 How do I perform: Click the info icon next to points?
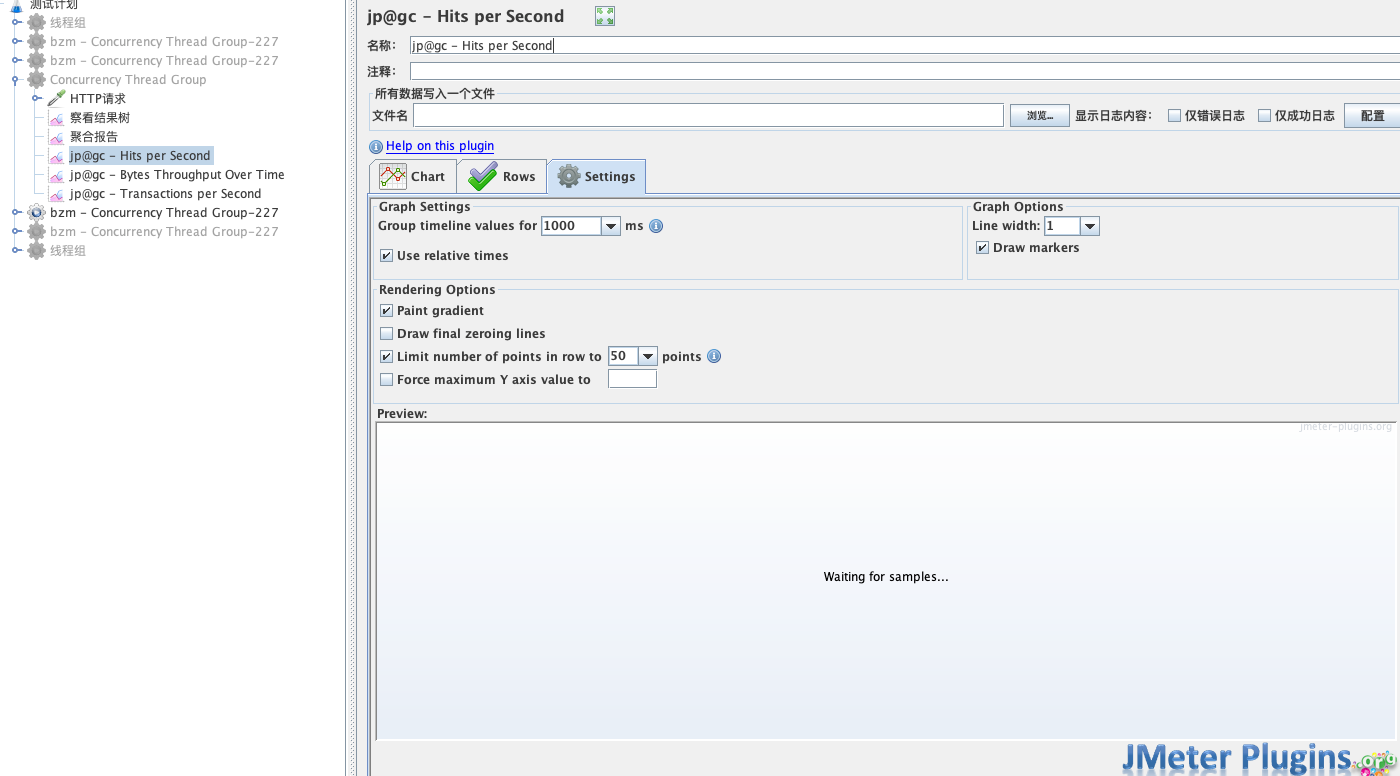714,356
